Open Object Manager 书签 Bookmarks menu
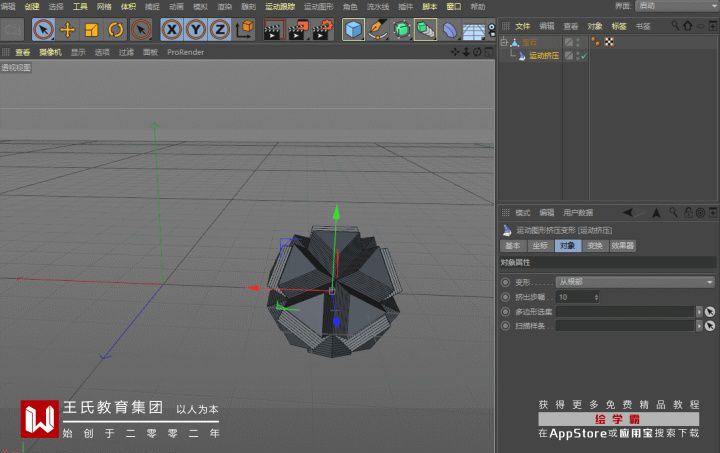 tap(643, 26)
